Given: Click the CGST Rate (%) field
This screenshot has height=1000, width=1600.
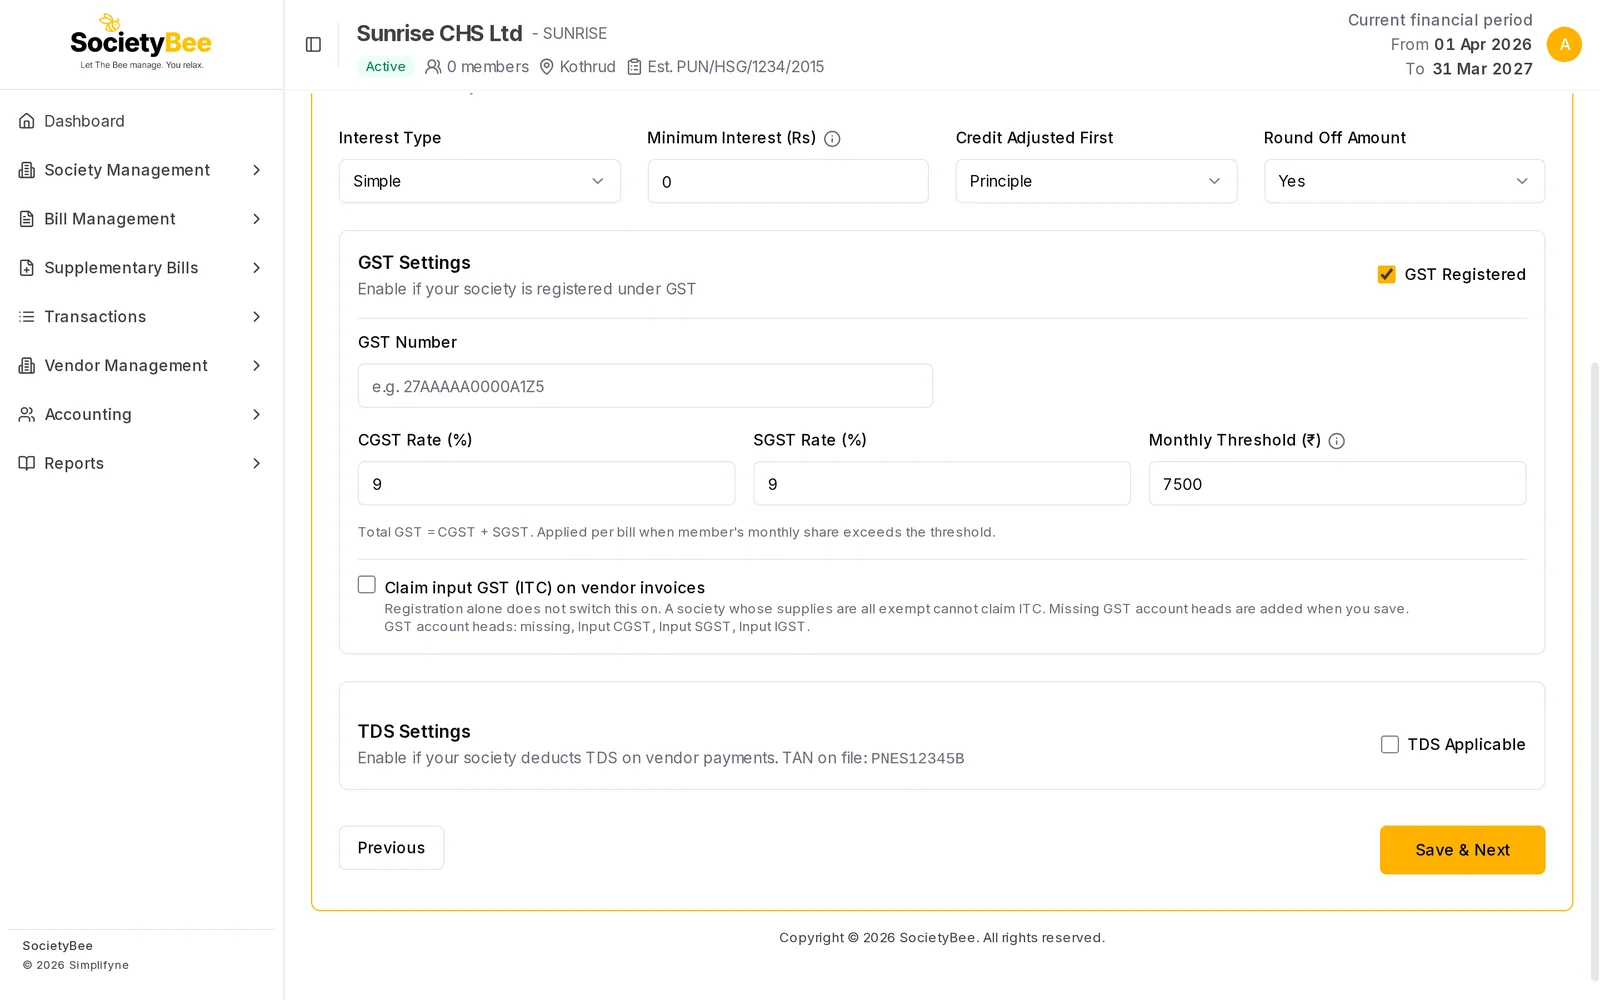Looking at the screenshot, I should (546, 484).
